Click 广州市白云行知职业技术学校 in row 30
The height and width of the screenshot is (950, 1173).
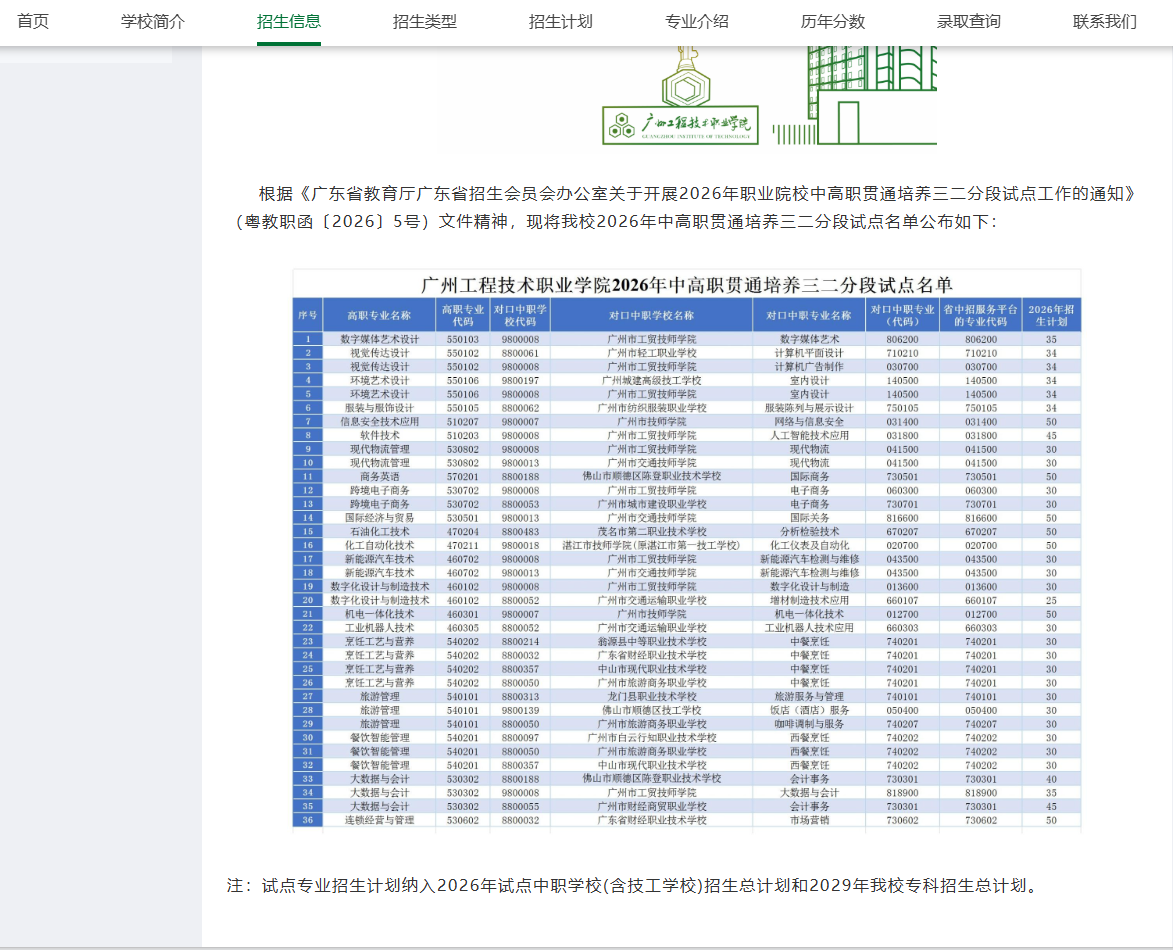tap(652, 738)
